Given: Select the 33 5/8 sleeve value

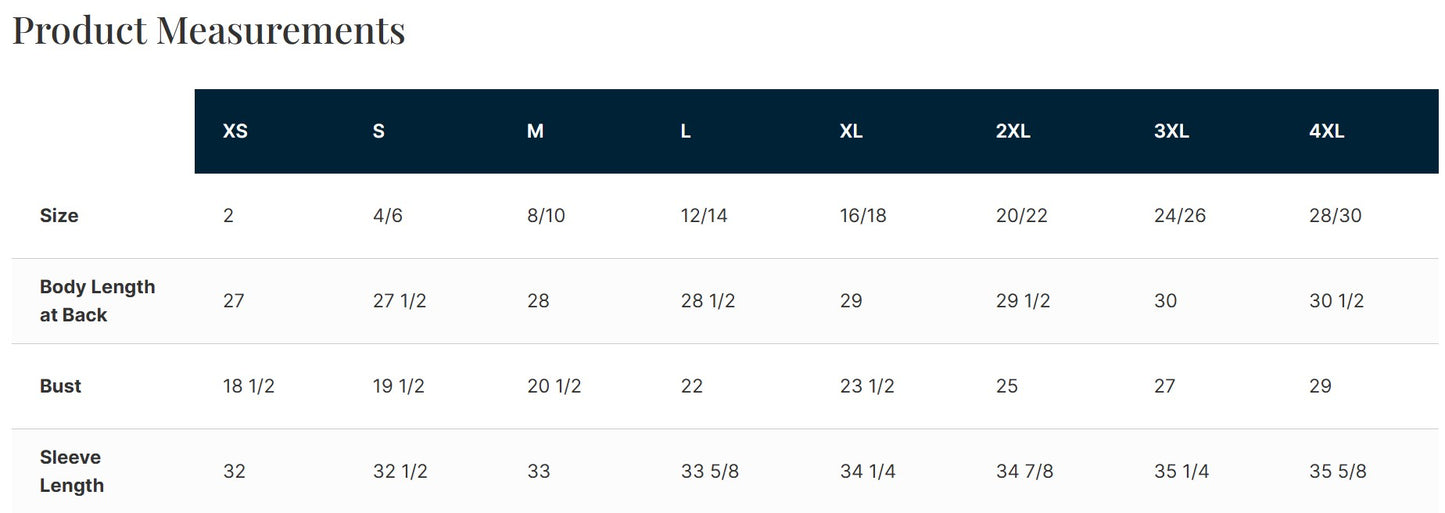Looking at the screenshot, I should (710, 471).
